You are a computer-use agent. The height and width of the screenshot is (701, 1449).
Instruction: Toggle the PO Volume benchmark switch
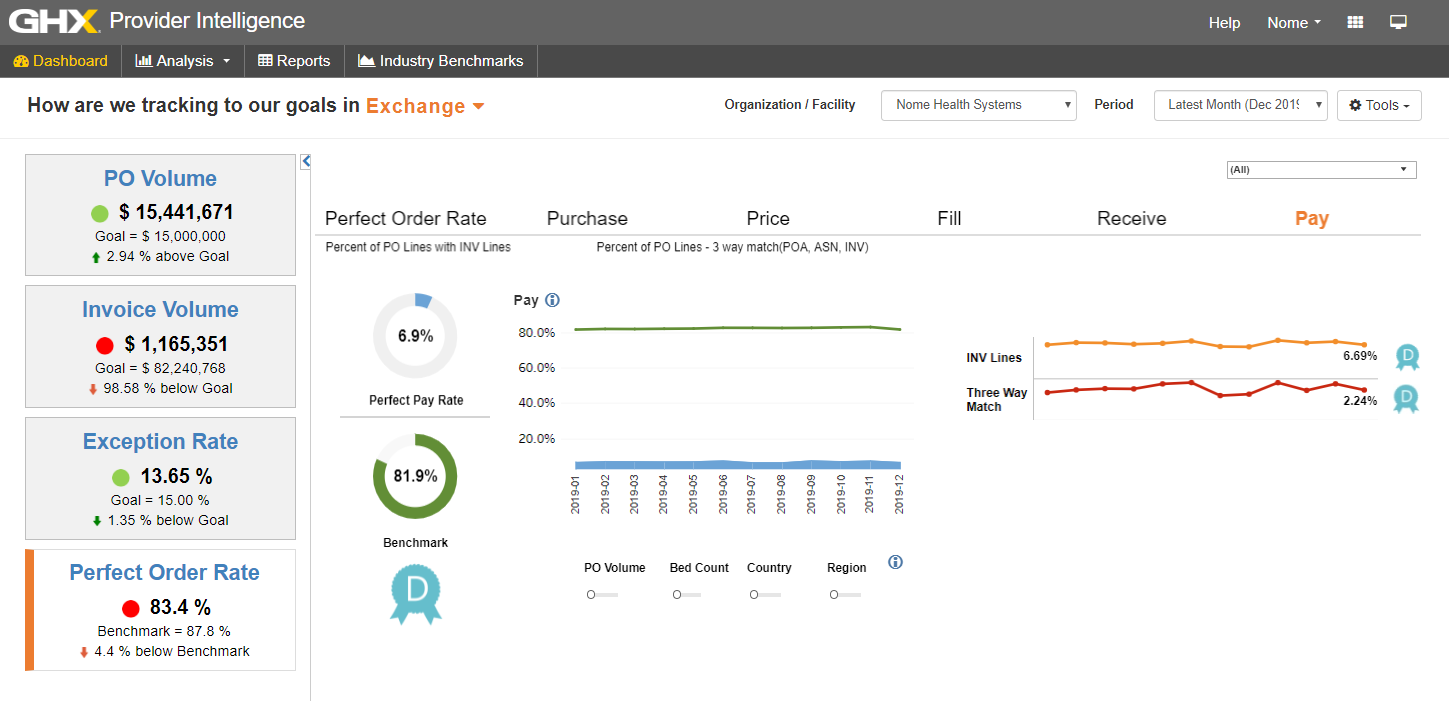point(601,595)
